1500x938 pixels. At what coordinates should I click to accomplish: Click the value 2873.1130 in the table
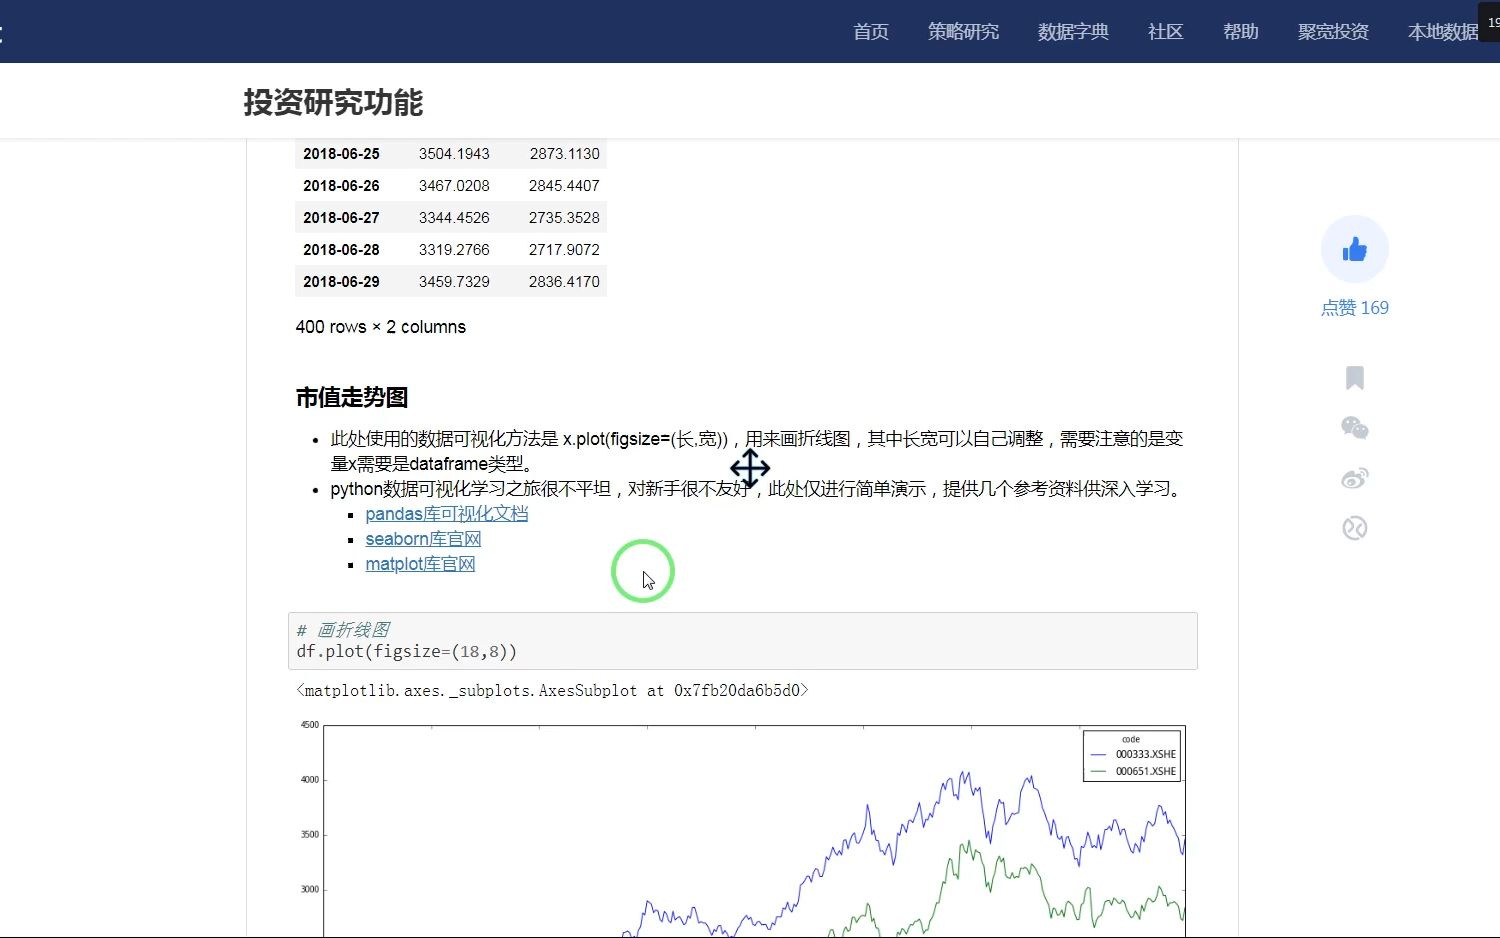[564, 154]
